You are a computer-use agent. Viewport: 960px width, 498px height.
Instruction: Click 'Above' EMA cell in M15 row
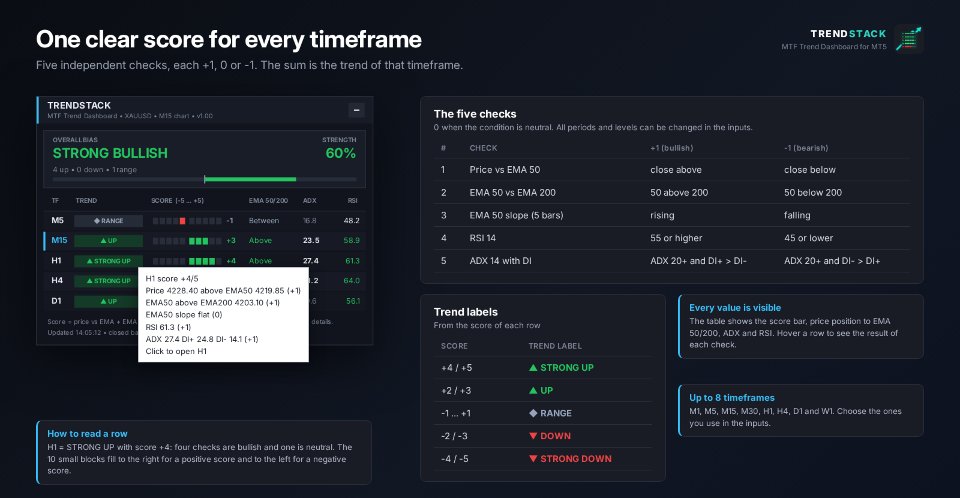[260, 241]
